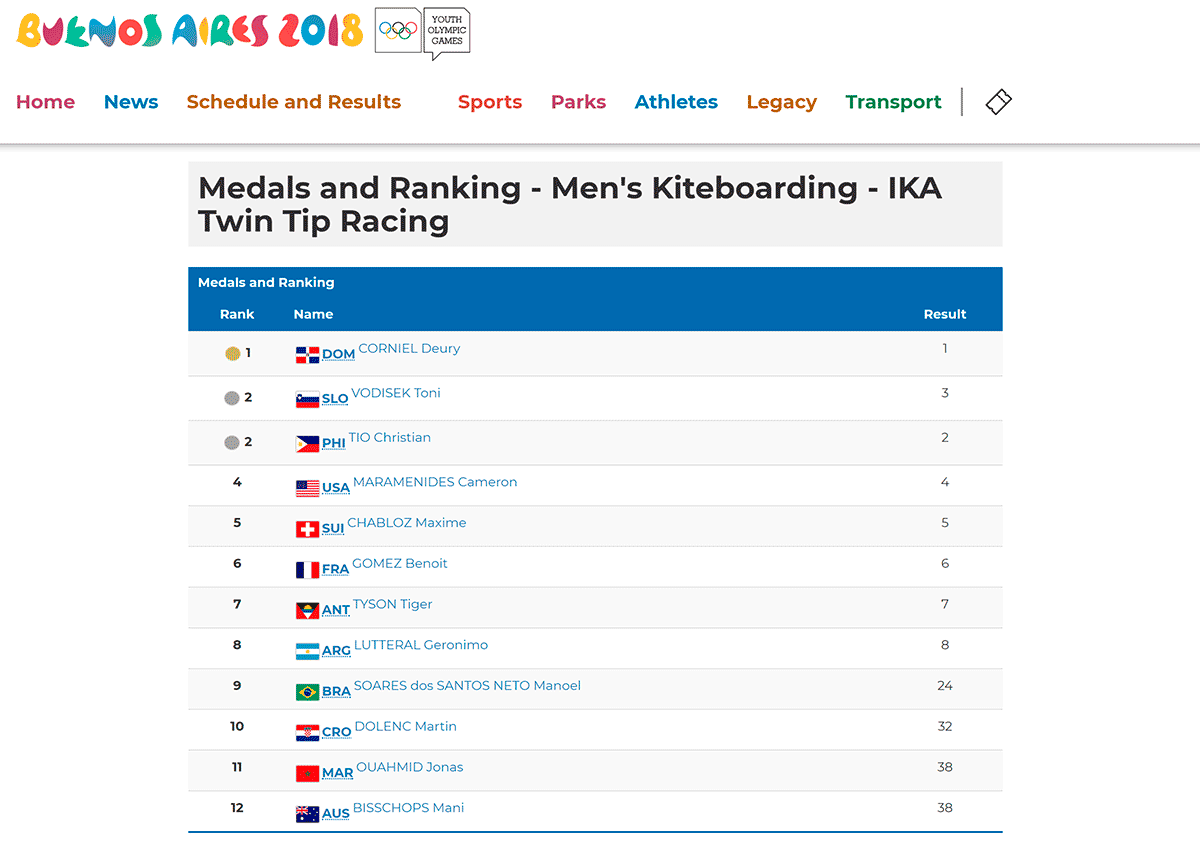
Task: Click the FRA country code link
Action: point(336,570)
